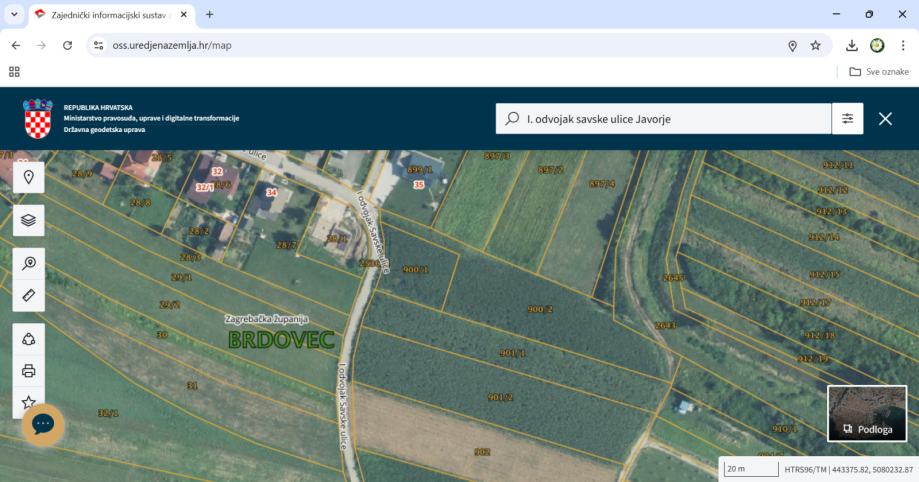View site information icon in address bar
Screen dimensions: 919x482
98,45
